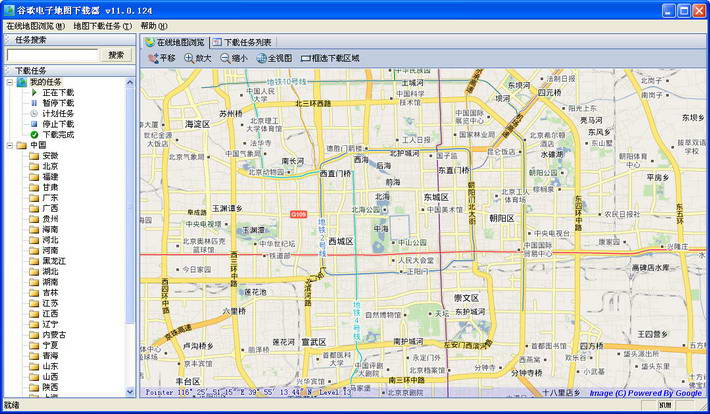This screenshot has width=710, height=414.
Task: Click the folder icon beside 河北
Action: (34, 240)
